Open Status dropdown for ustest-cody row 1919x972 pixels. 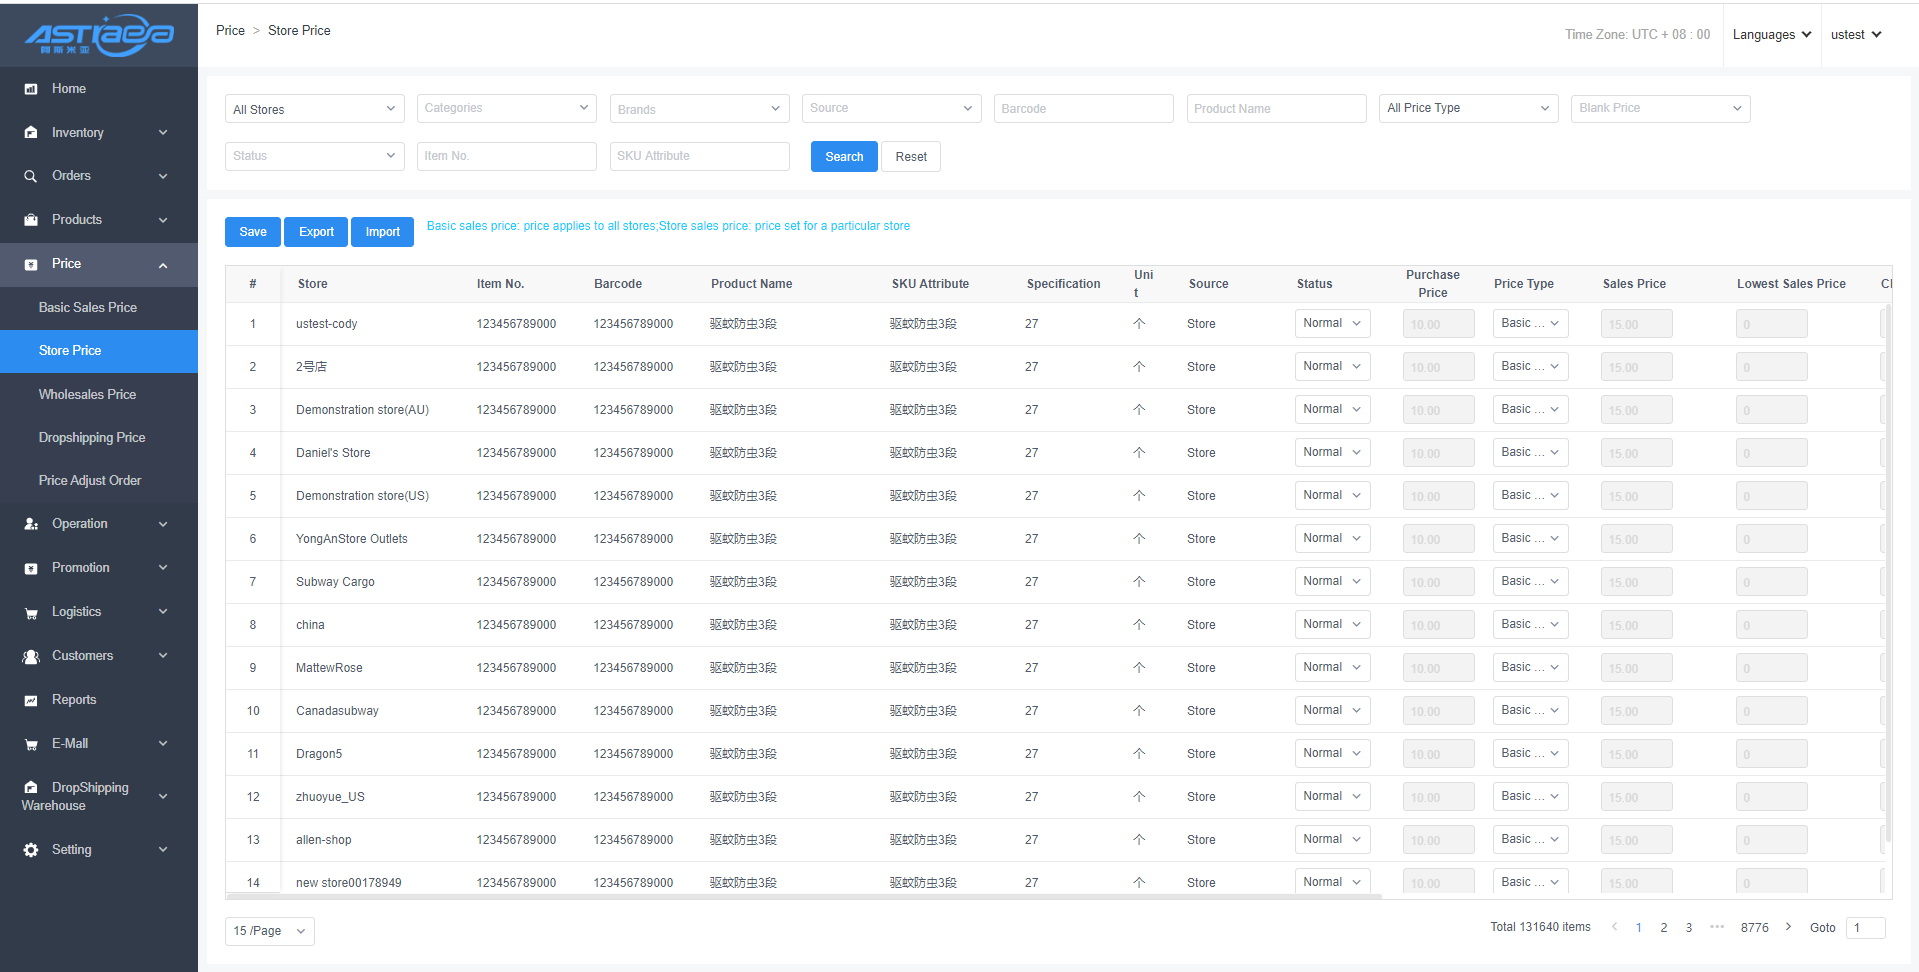[x=1331, y=324]
